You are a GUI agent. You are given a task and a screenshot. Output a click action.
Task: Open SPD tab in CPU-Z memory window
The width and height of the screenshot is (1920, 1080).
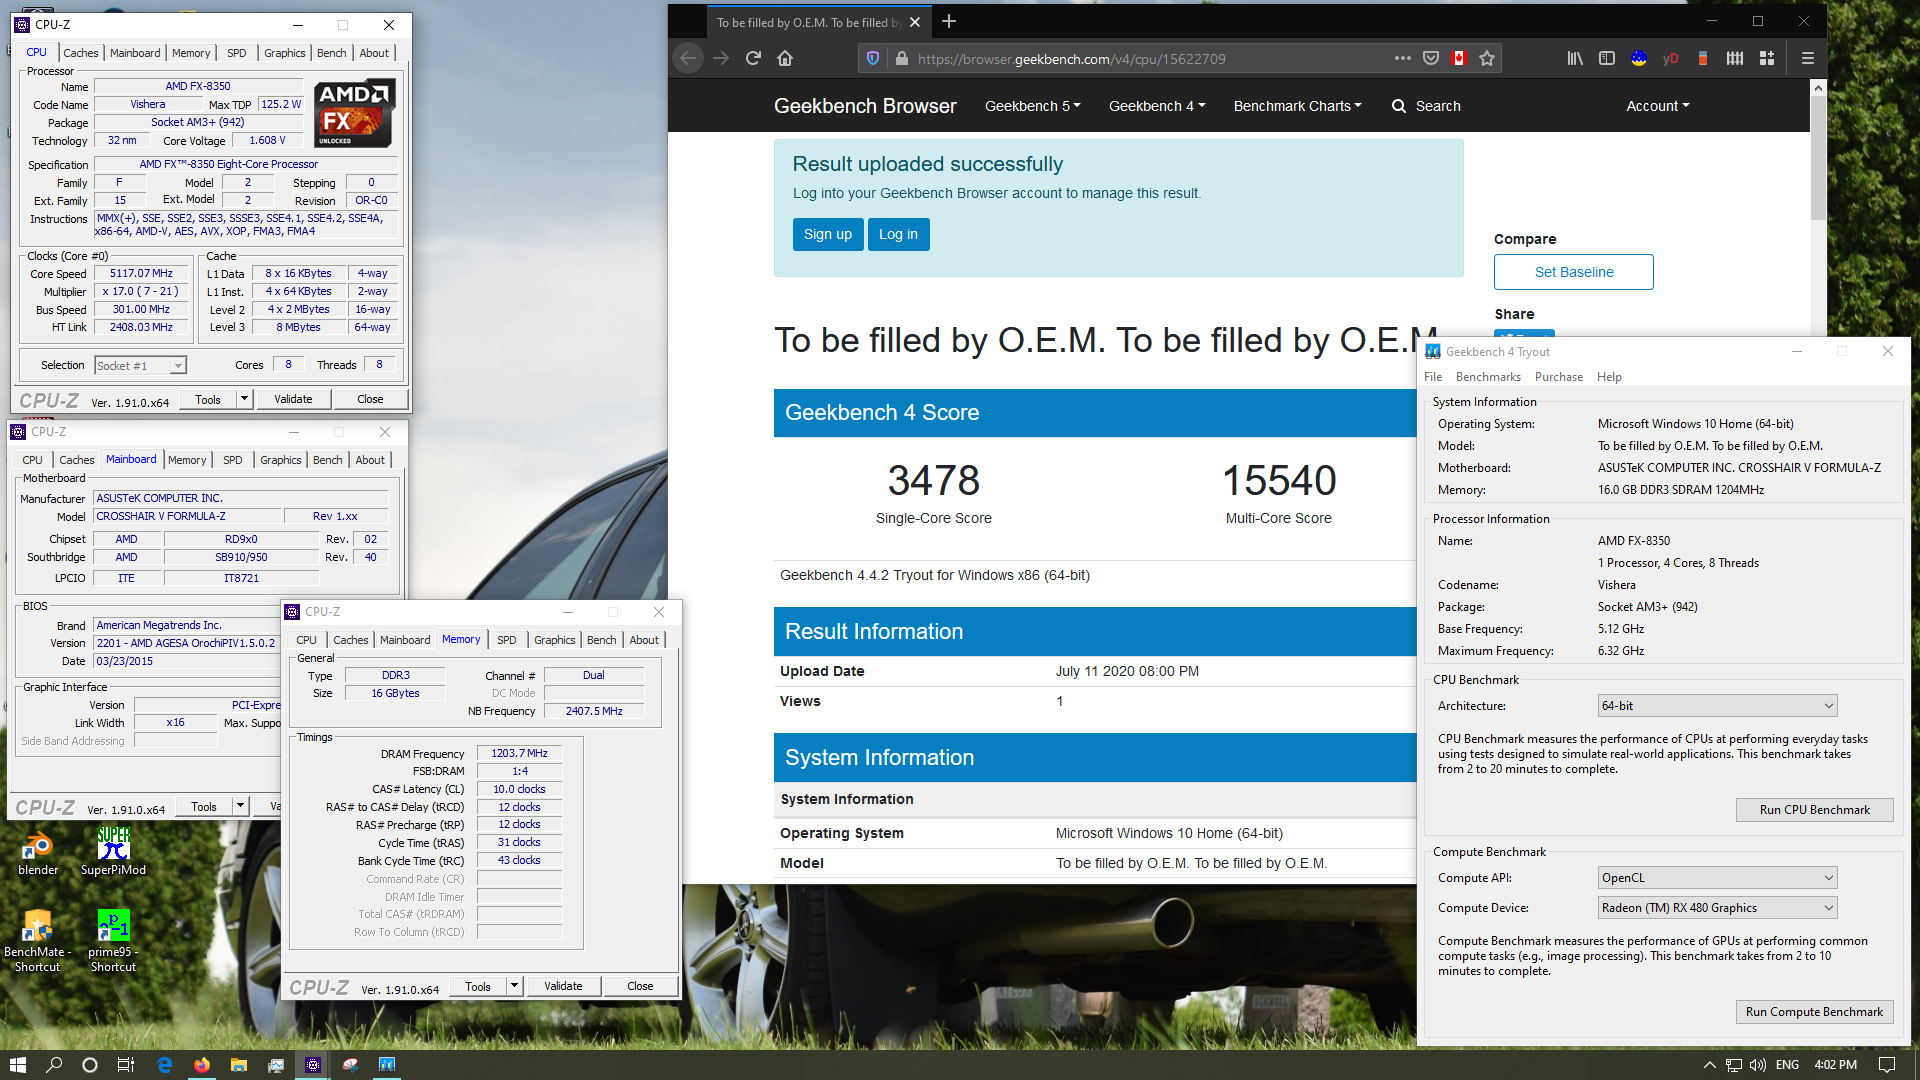(507, 640)
